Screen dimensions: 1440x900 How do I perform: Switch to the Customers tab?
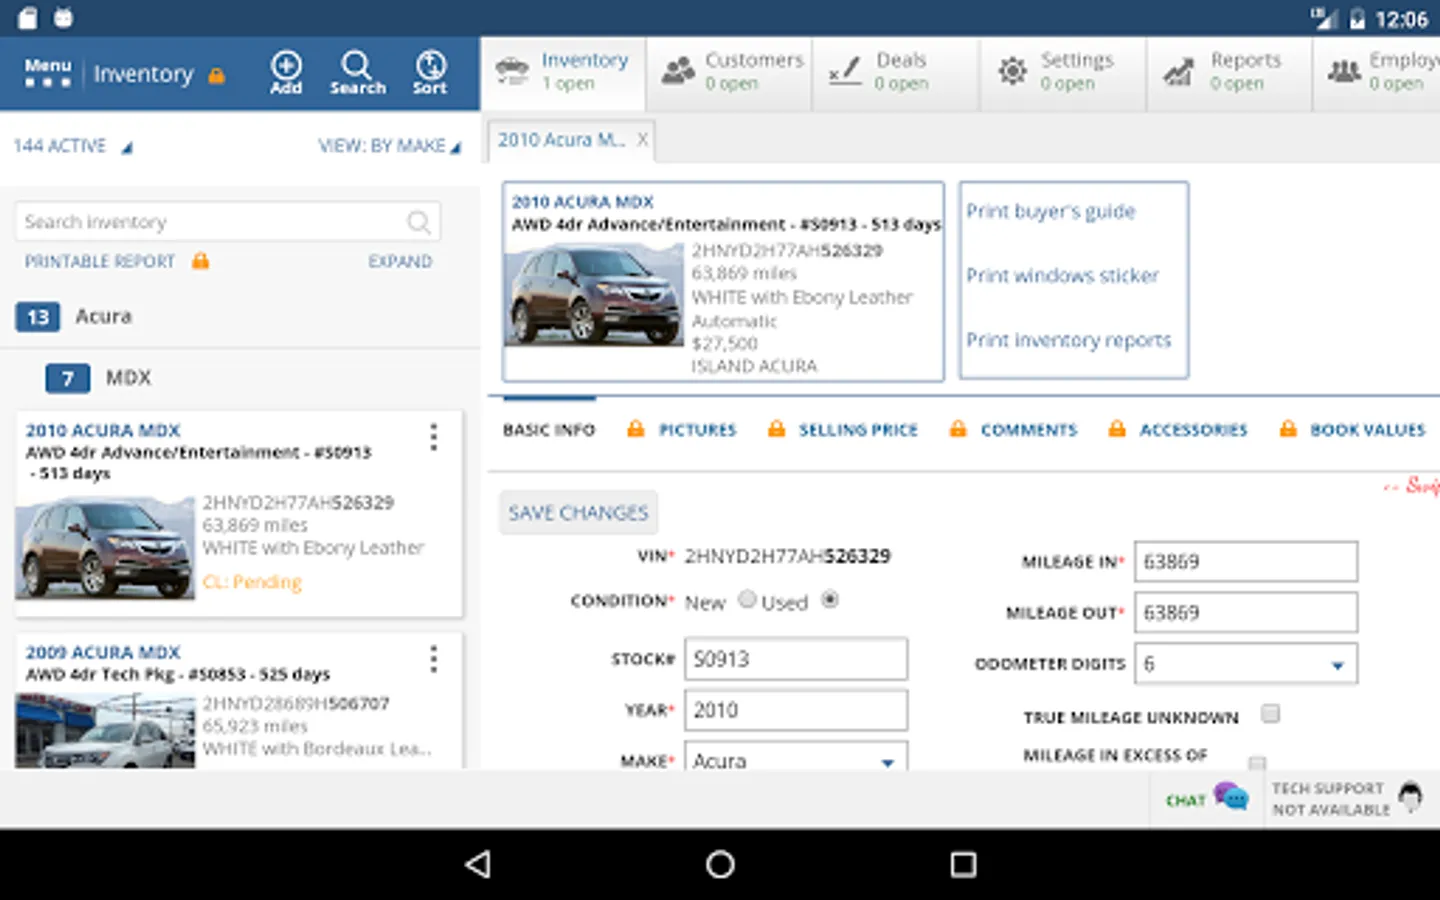(x=730, y=72)
